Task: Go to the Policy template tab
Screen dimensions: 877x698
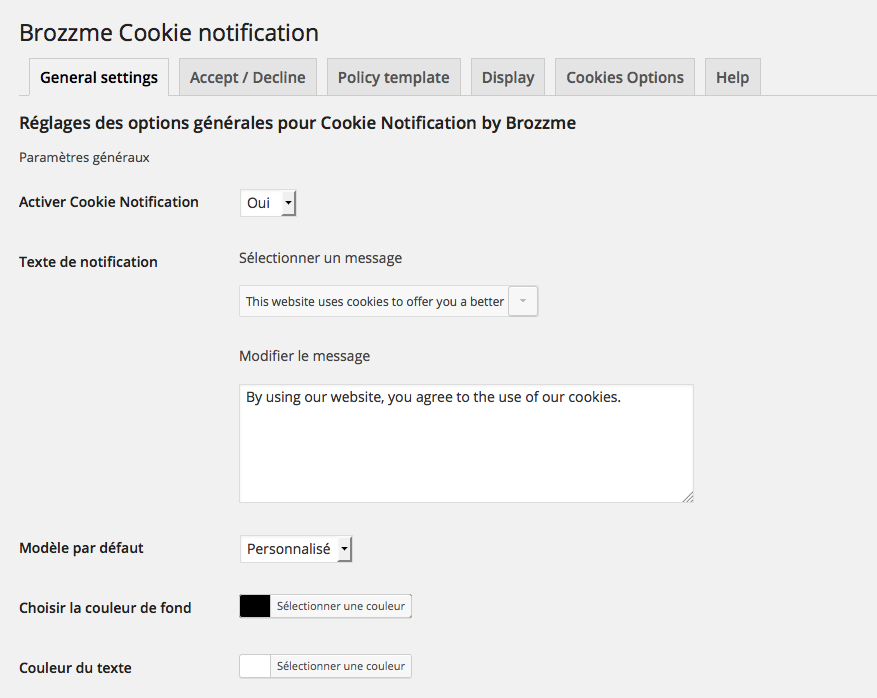Action: (x=393, y=78)
